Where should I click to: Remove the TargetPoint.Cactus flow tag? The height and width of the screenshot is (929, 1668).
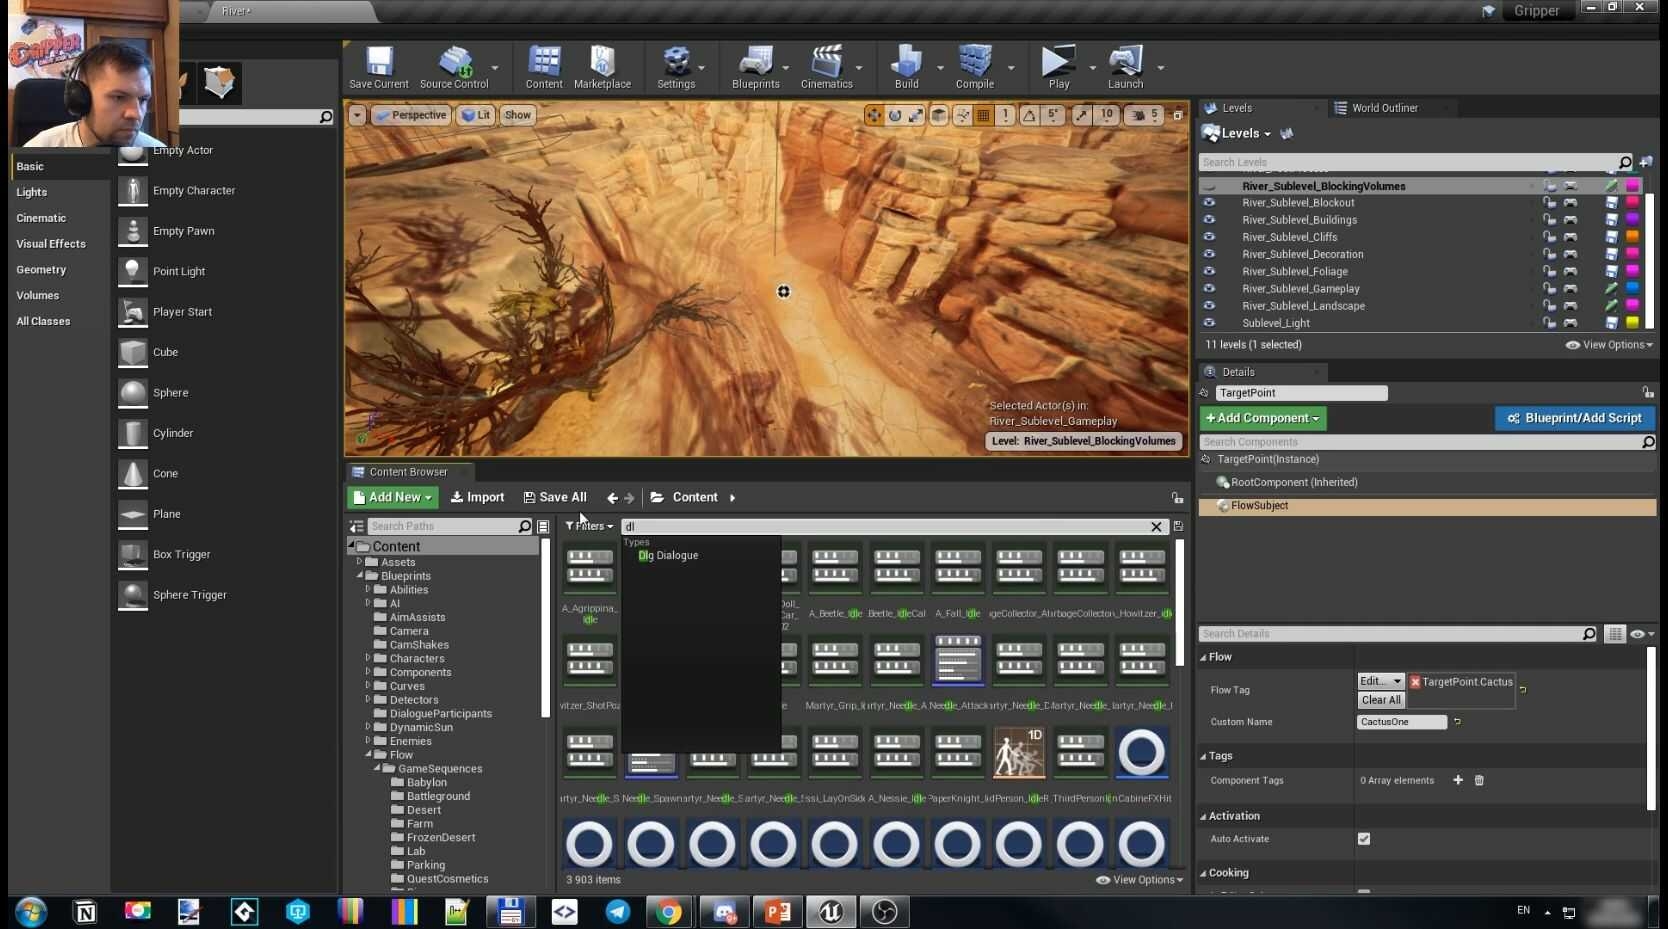point(1415,682)
